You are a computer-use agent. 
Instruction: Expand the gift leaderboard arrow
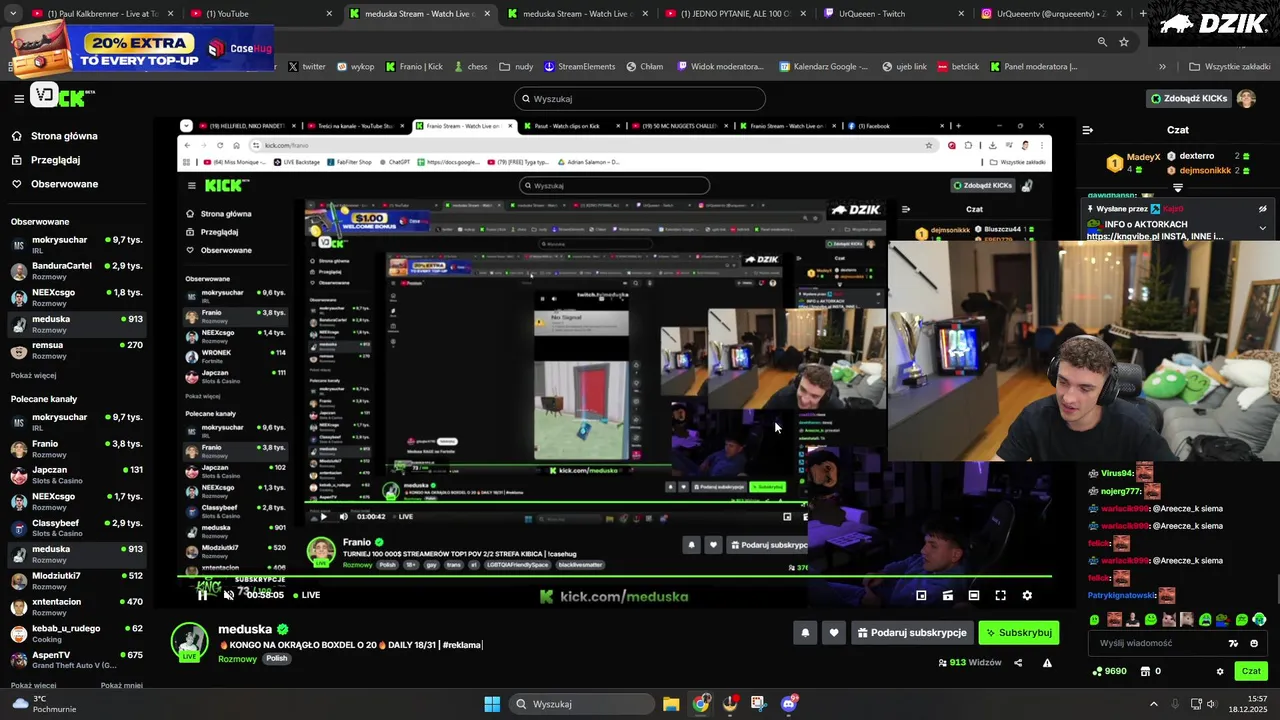click(1178, 188)
